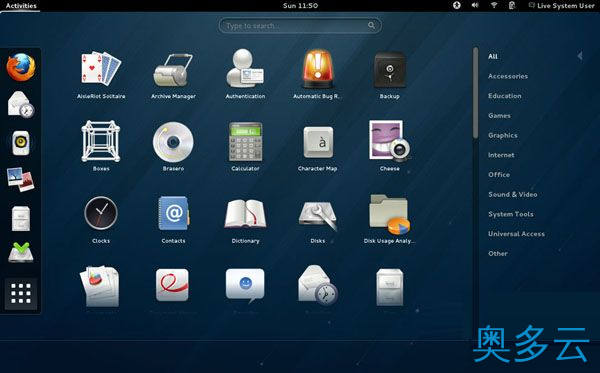Open the wireless network indicator

point(494,5)
